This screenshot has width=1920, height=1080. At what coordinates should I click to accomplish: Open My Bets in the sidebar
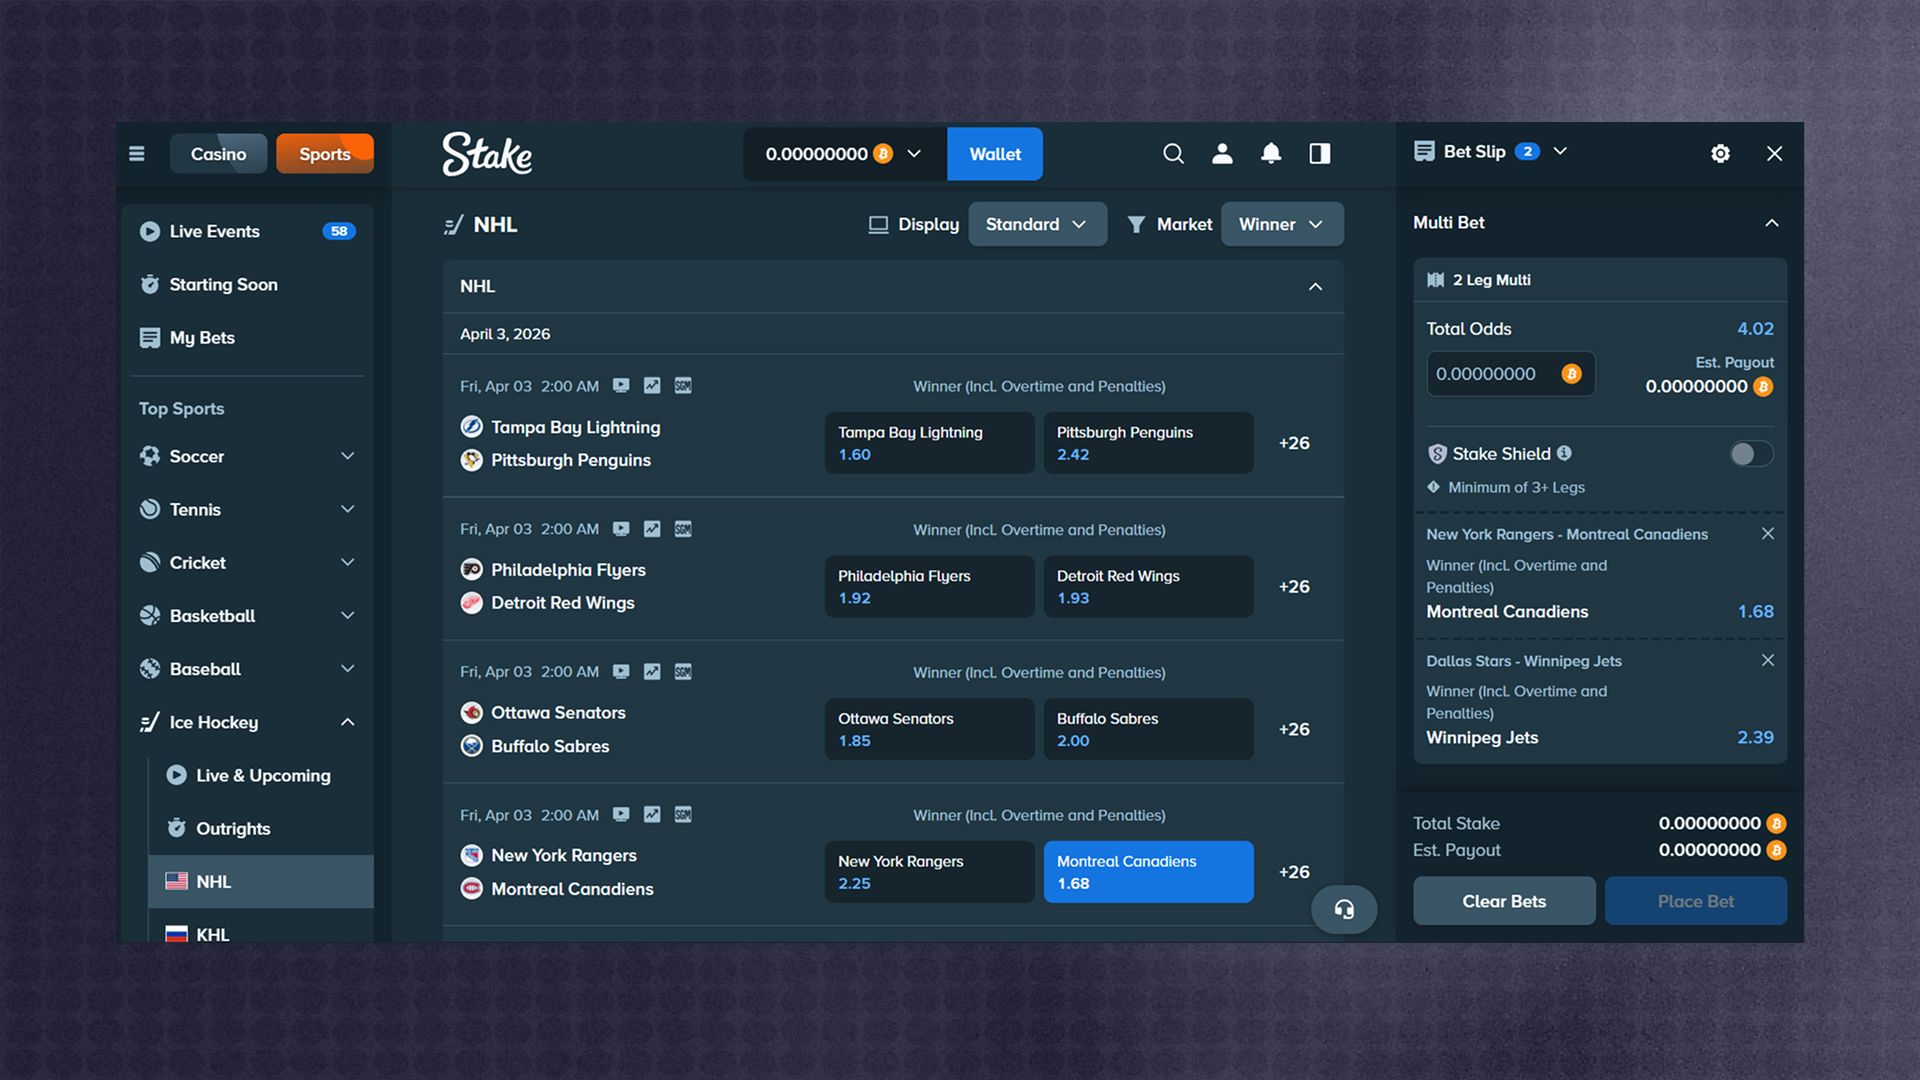(x=248, y=338)
